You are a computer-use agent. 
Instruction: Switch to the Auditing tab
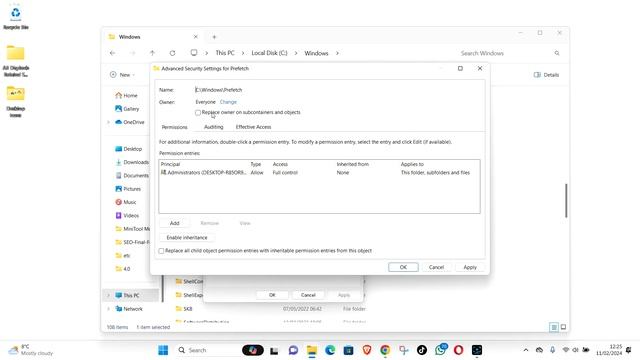213,127
